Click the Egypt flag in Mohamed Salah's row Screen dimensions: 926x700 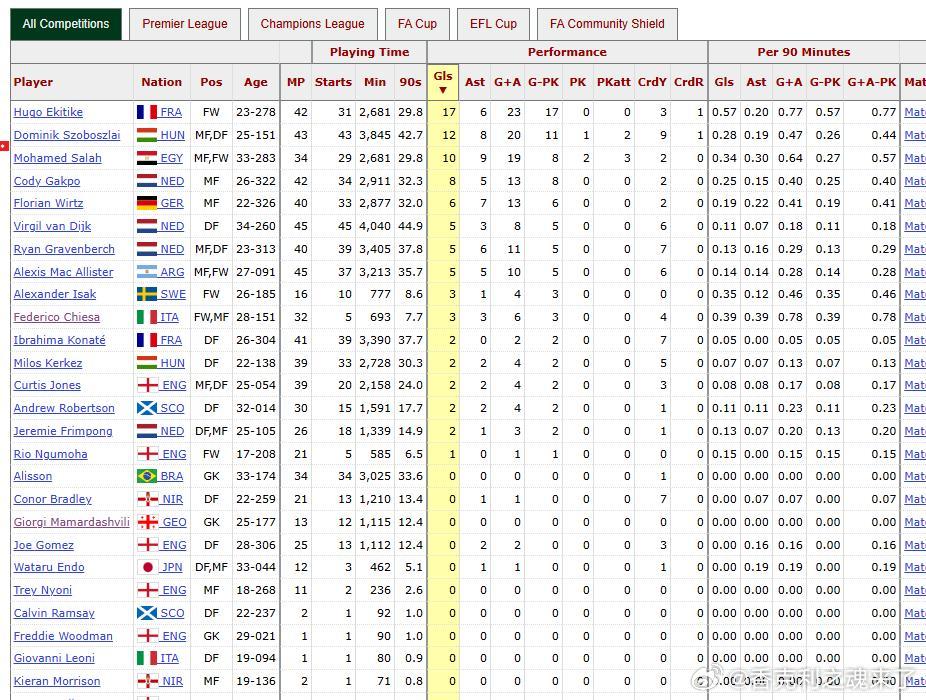click(147, 158)
